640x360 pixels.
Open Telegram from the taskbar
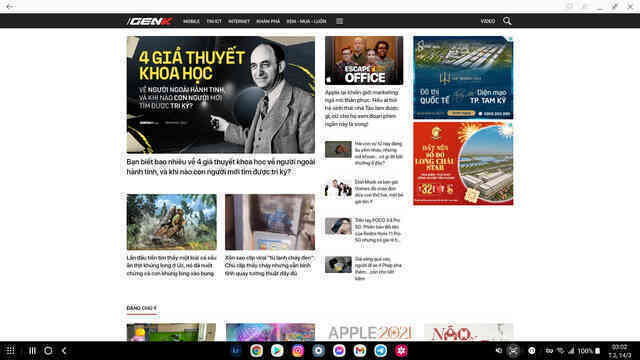(x=380, y=351)
